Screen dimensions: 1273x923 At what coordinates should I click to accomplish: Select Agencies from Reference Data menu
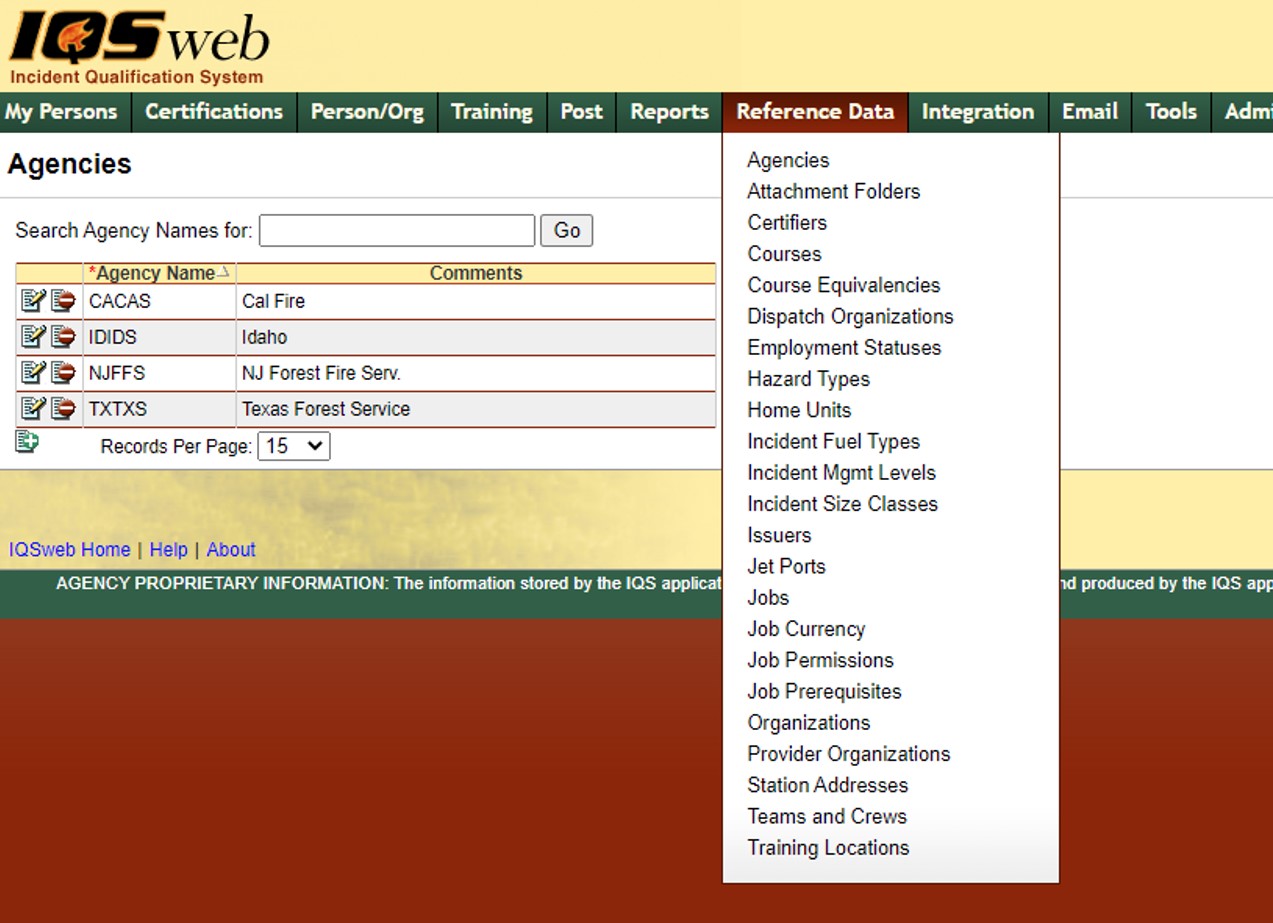coord(788,160)
